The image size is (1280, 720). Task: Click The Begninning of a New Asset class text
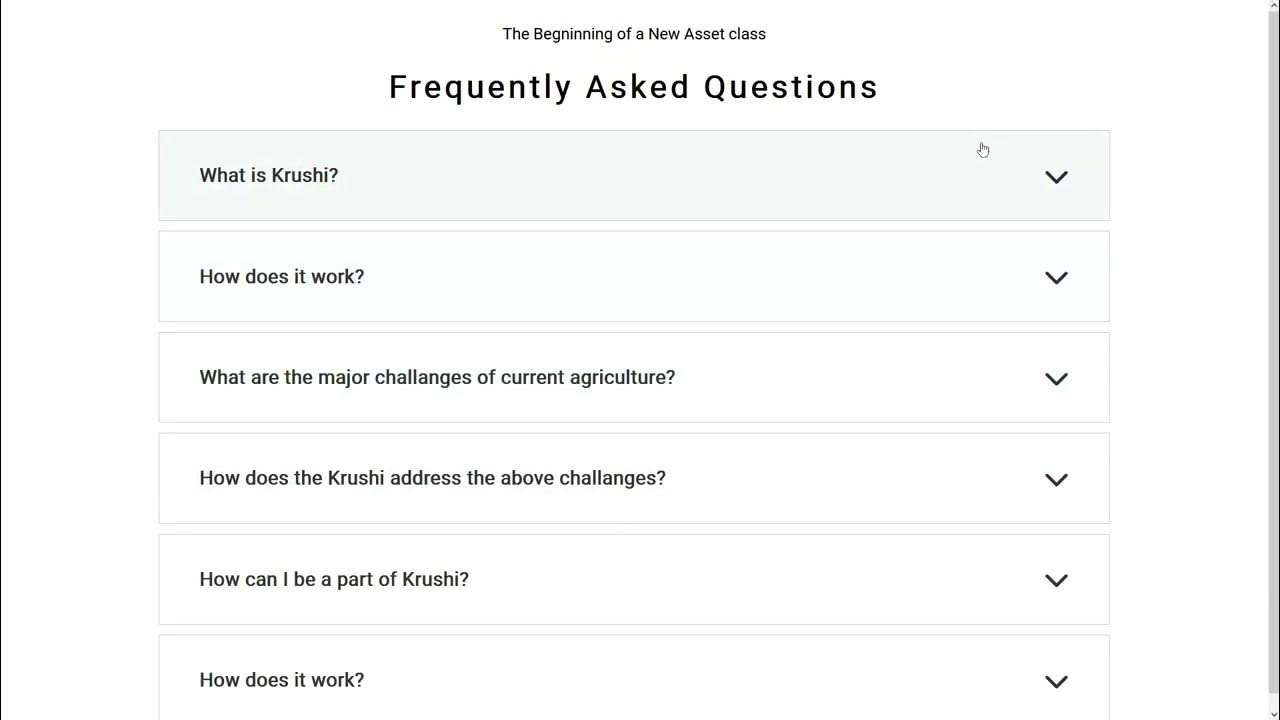tap(634, 34)
